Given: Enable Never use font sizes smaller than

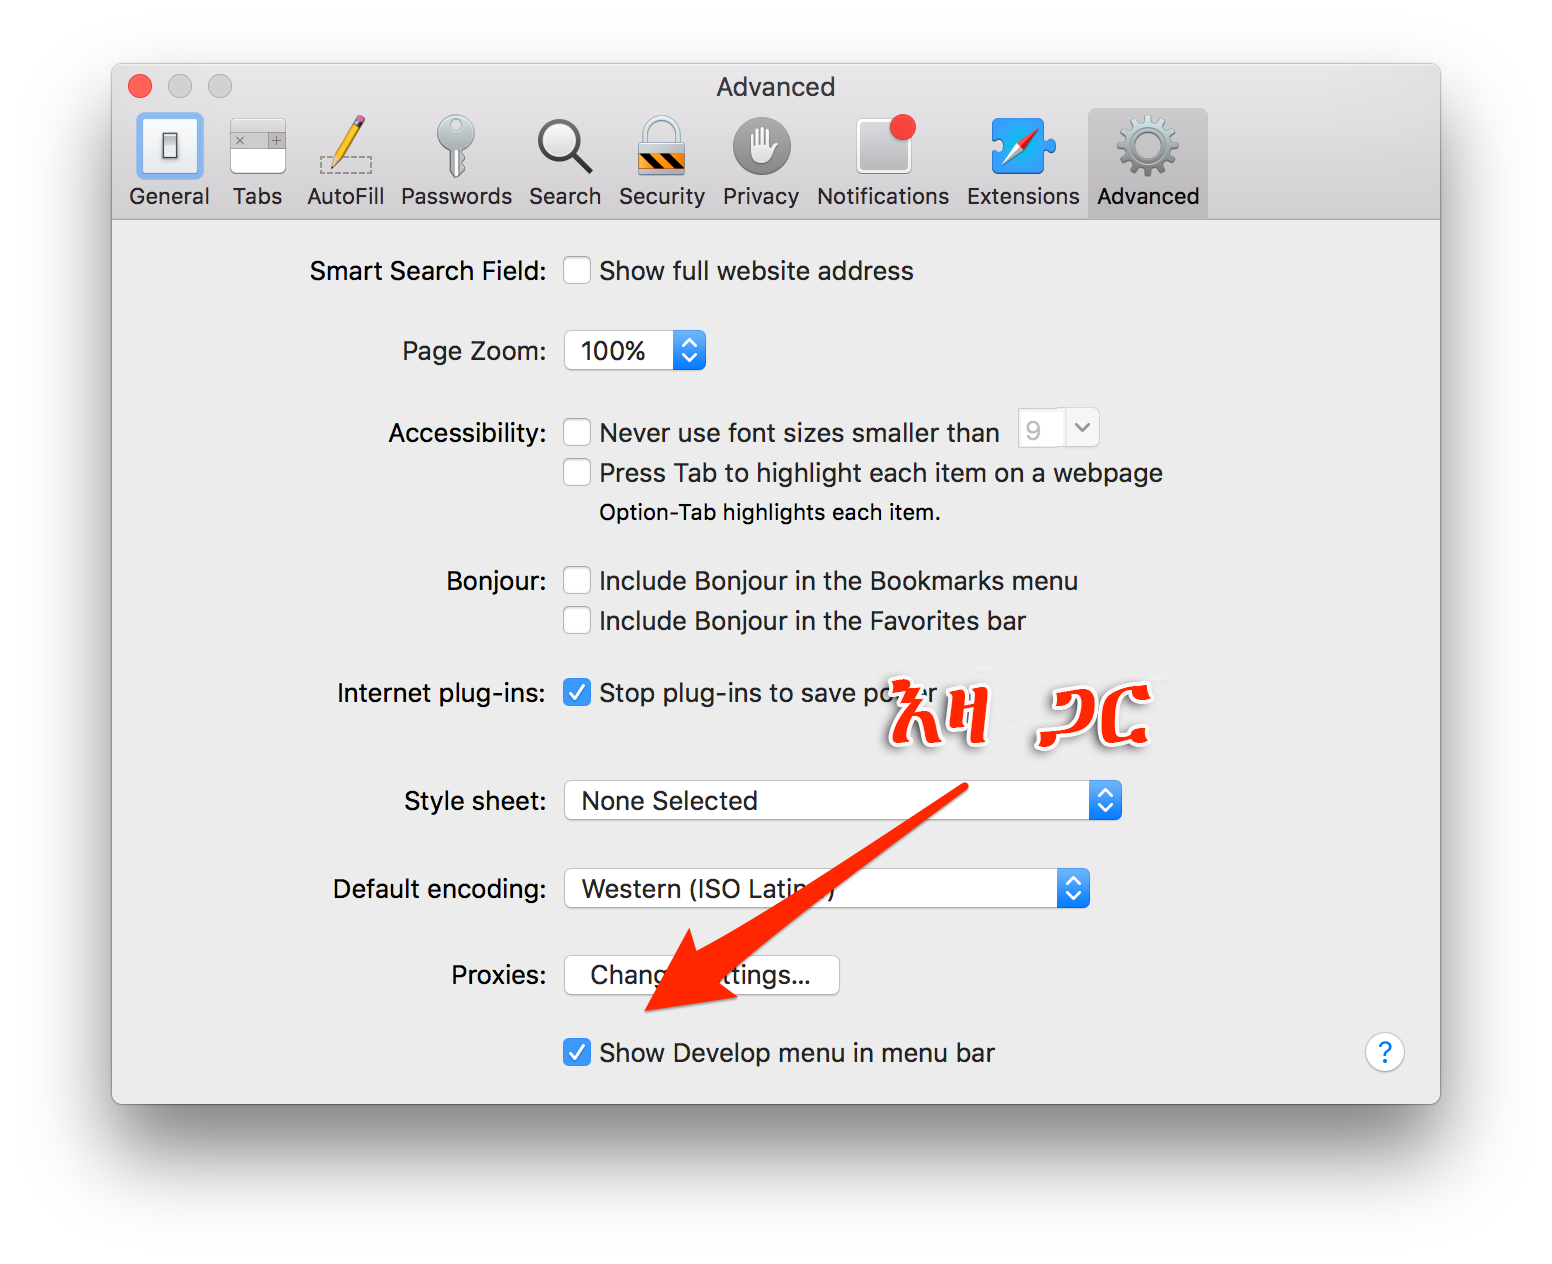Looking at the screenshot, I should click(x=577, y=432).
